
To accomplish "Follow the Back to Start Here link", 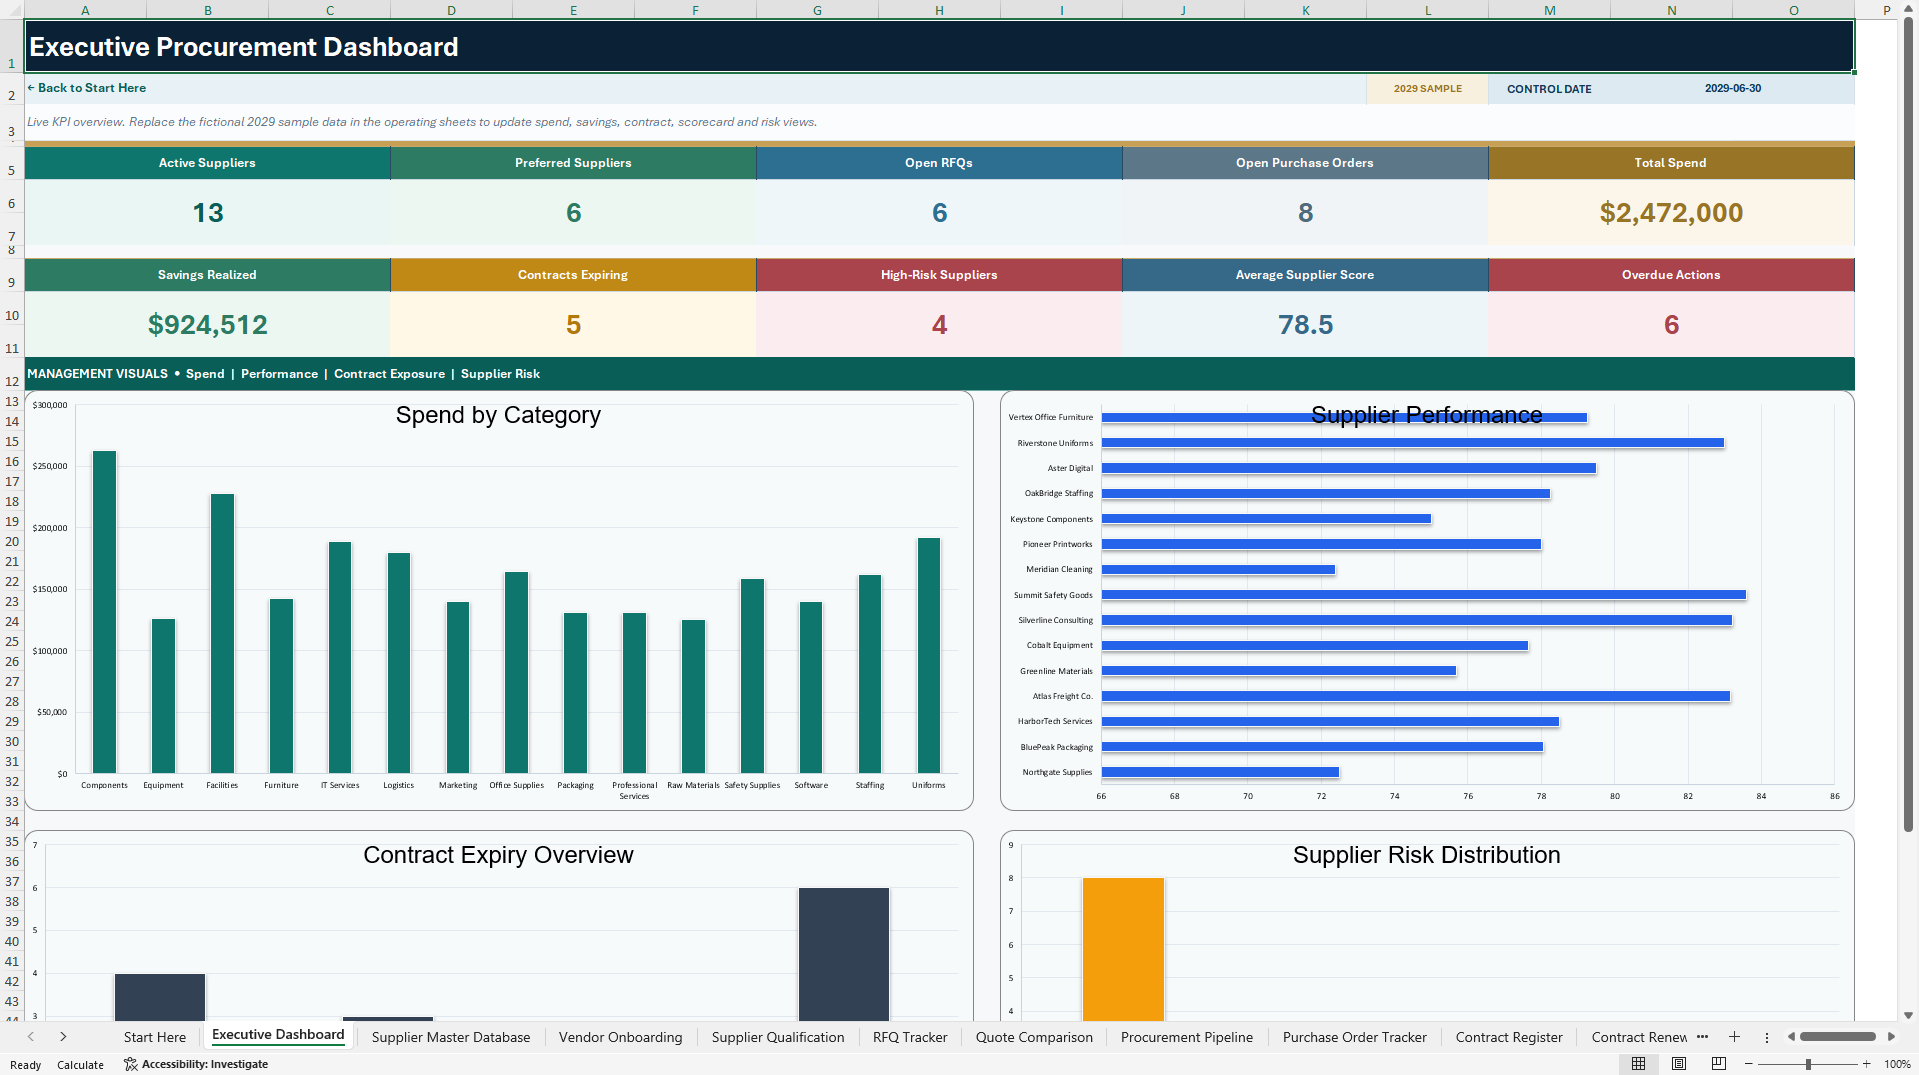I will click(87, 88).
